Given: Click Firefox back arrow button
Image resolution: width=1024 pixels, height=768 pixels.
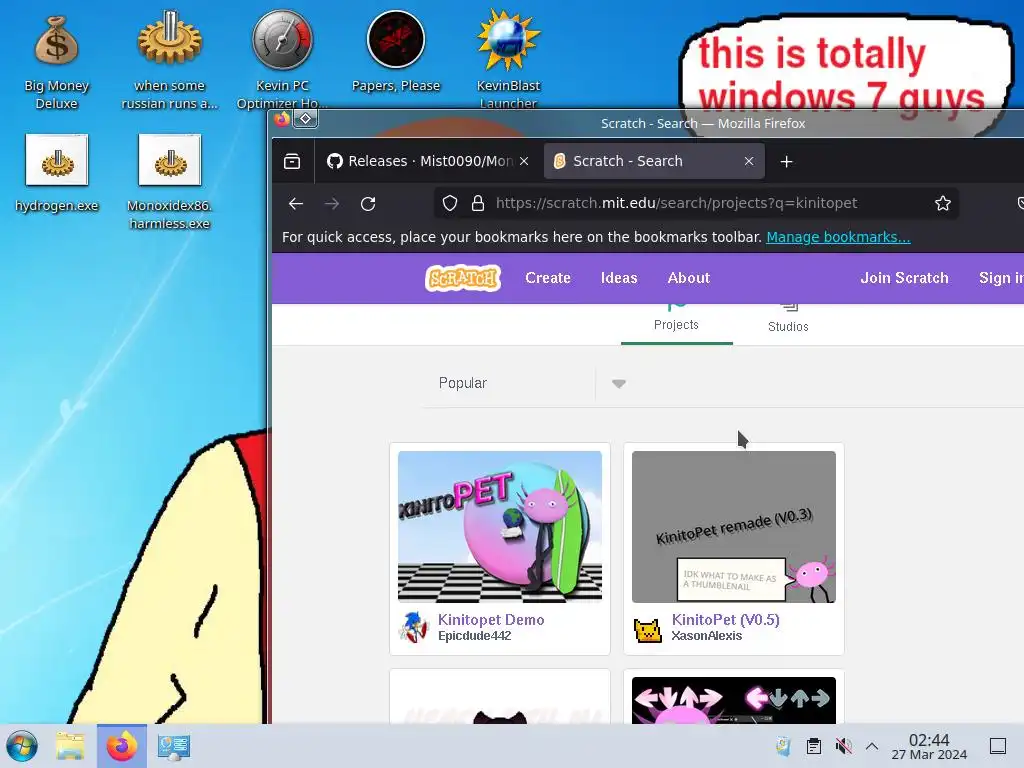Looking at the screenshot, I should click(296, 204).
